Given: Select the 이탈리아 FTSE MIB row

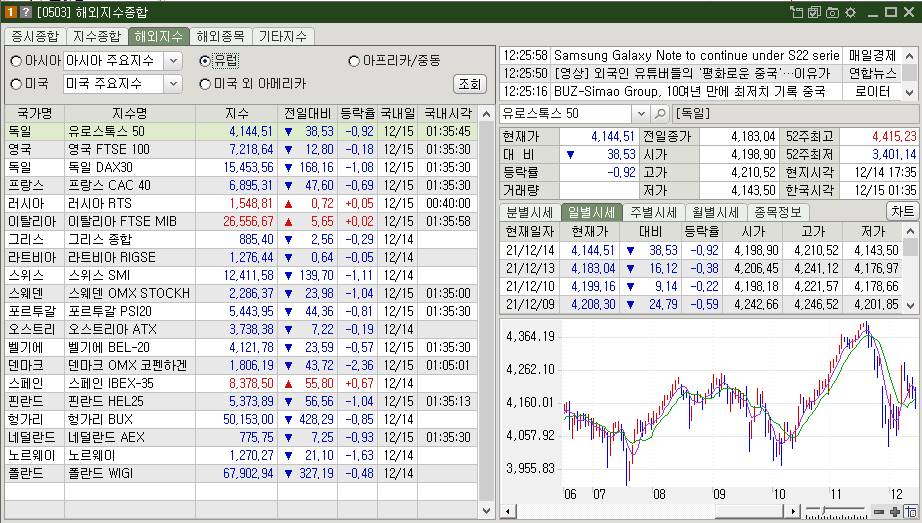Looking at the screenshot, I should [241, 221].
